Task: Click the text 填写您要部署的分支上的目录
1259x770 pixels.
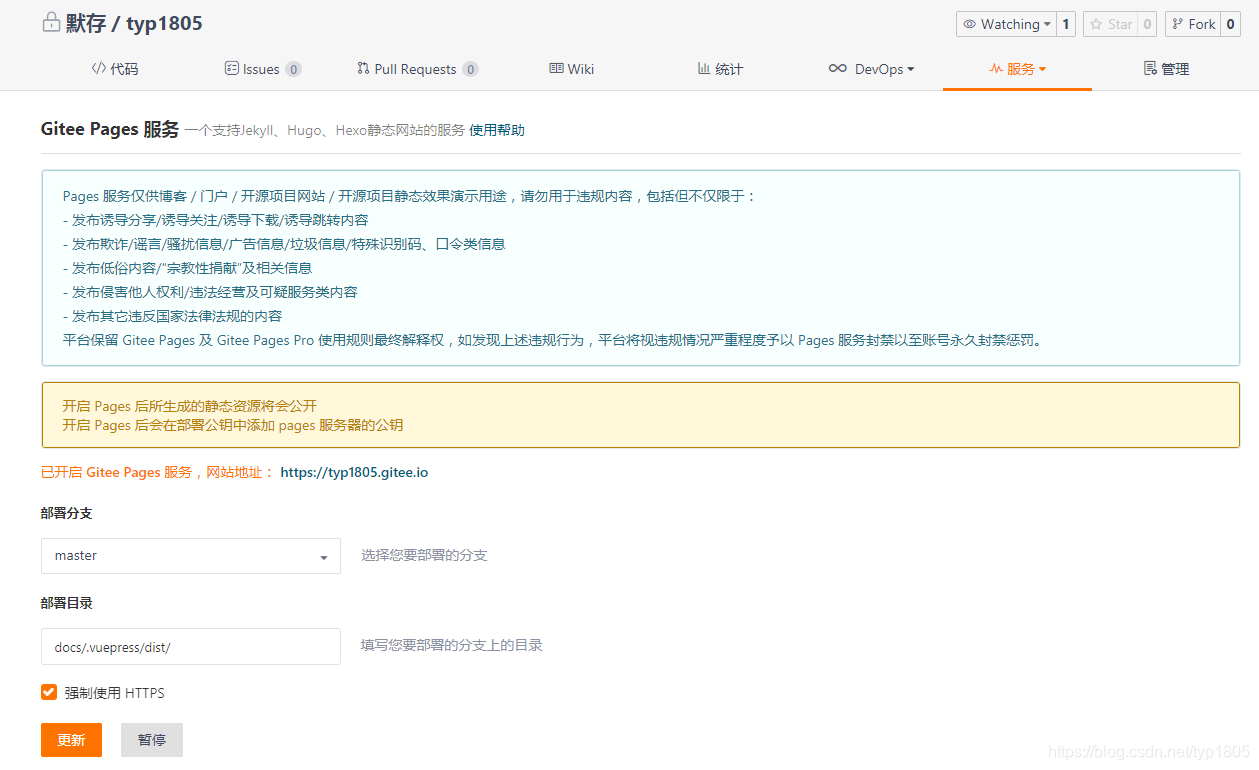Action: [x=452, y=646]
